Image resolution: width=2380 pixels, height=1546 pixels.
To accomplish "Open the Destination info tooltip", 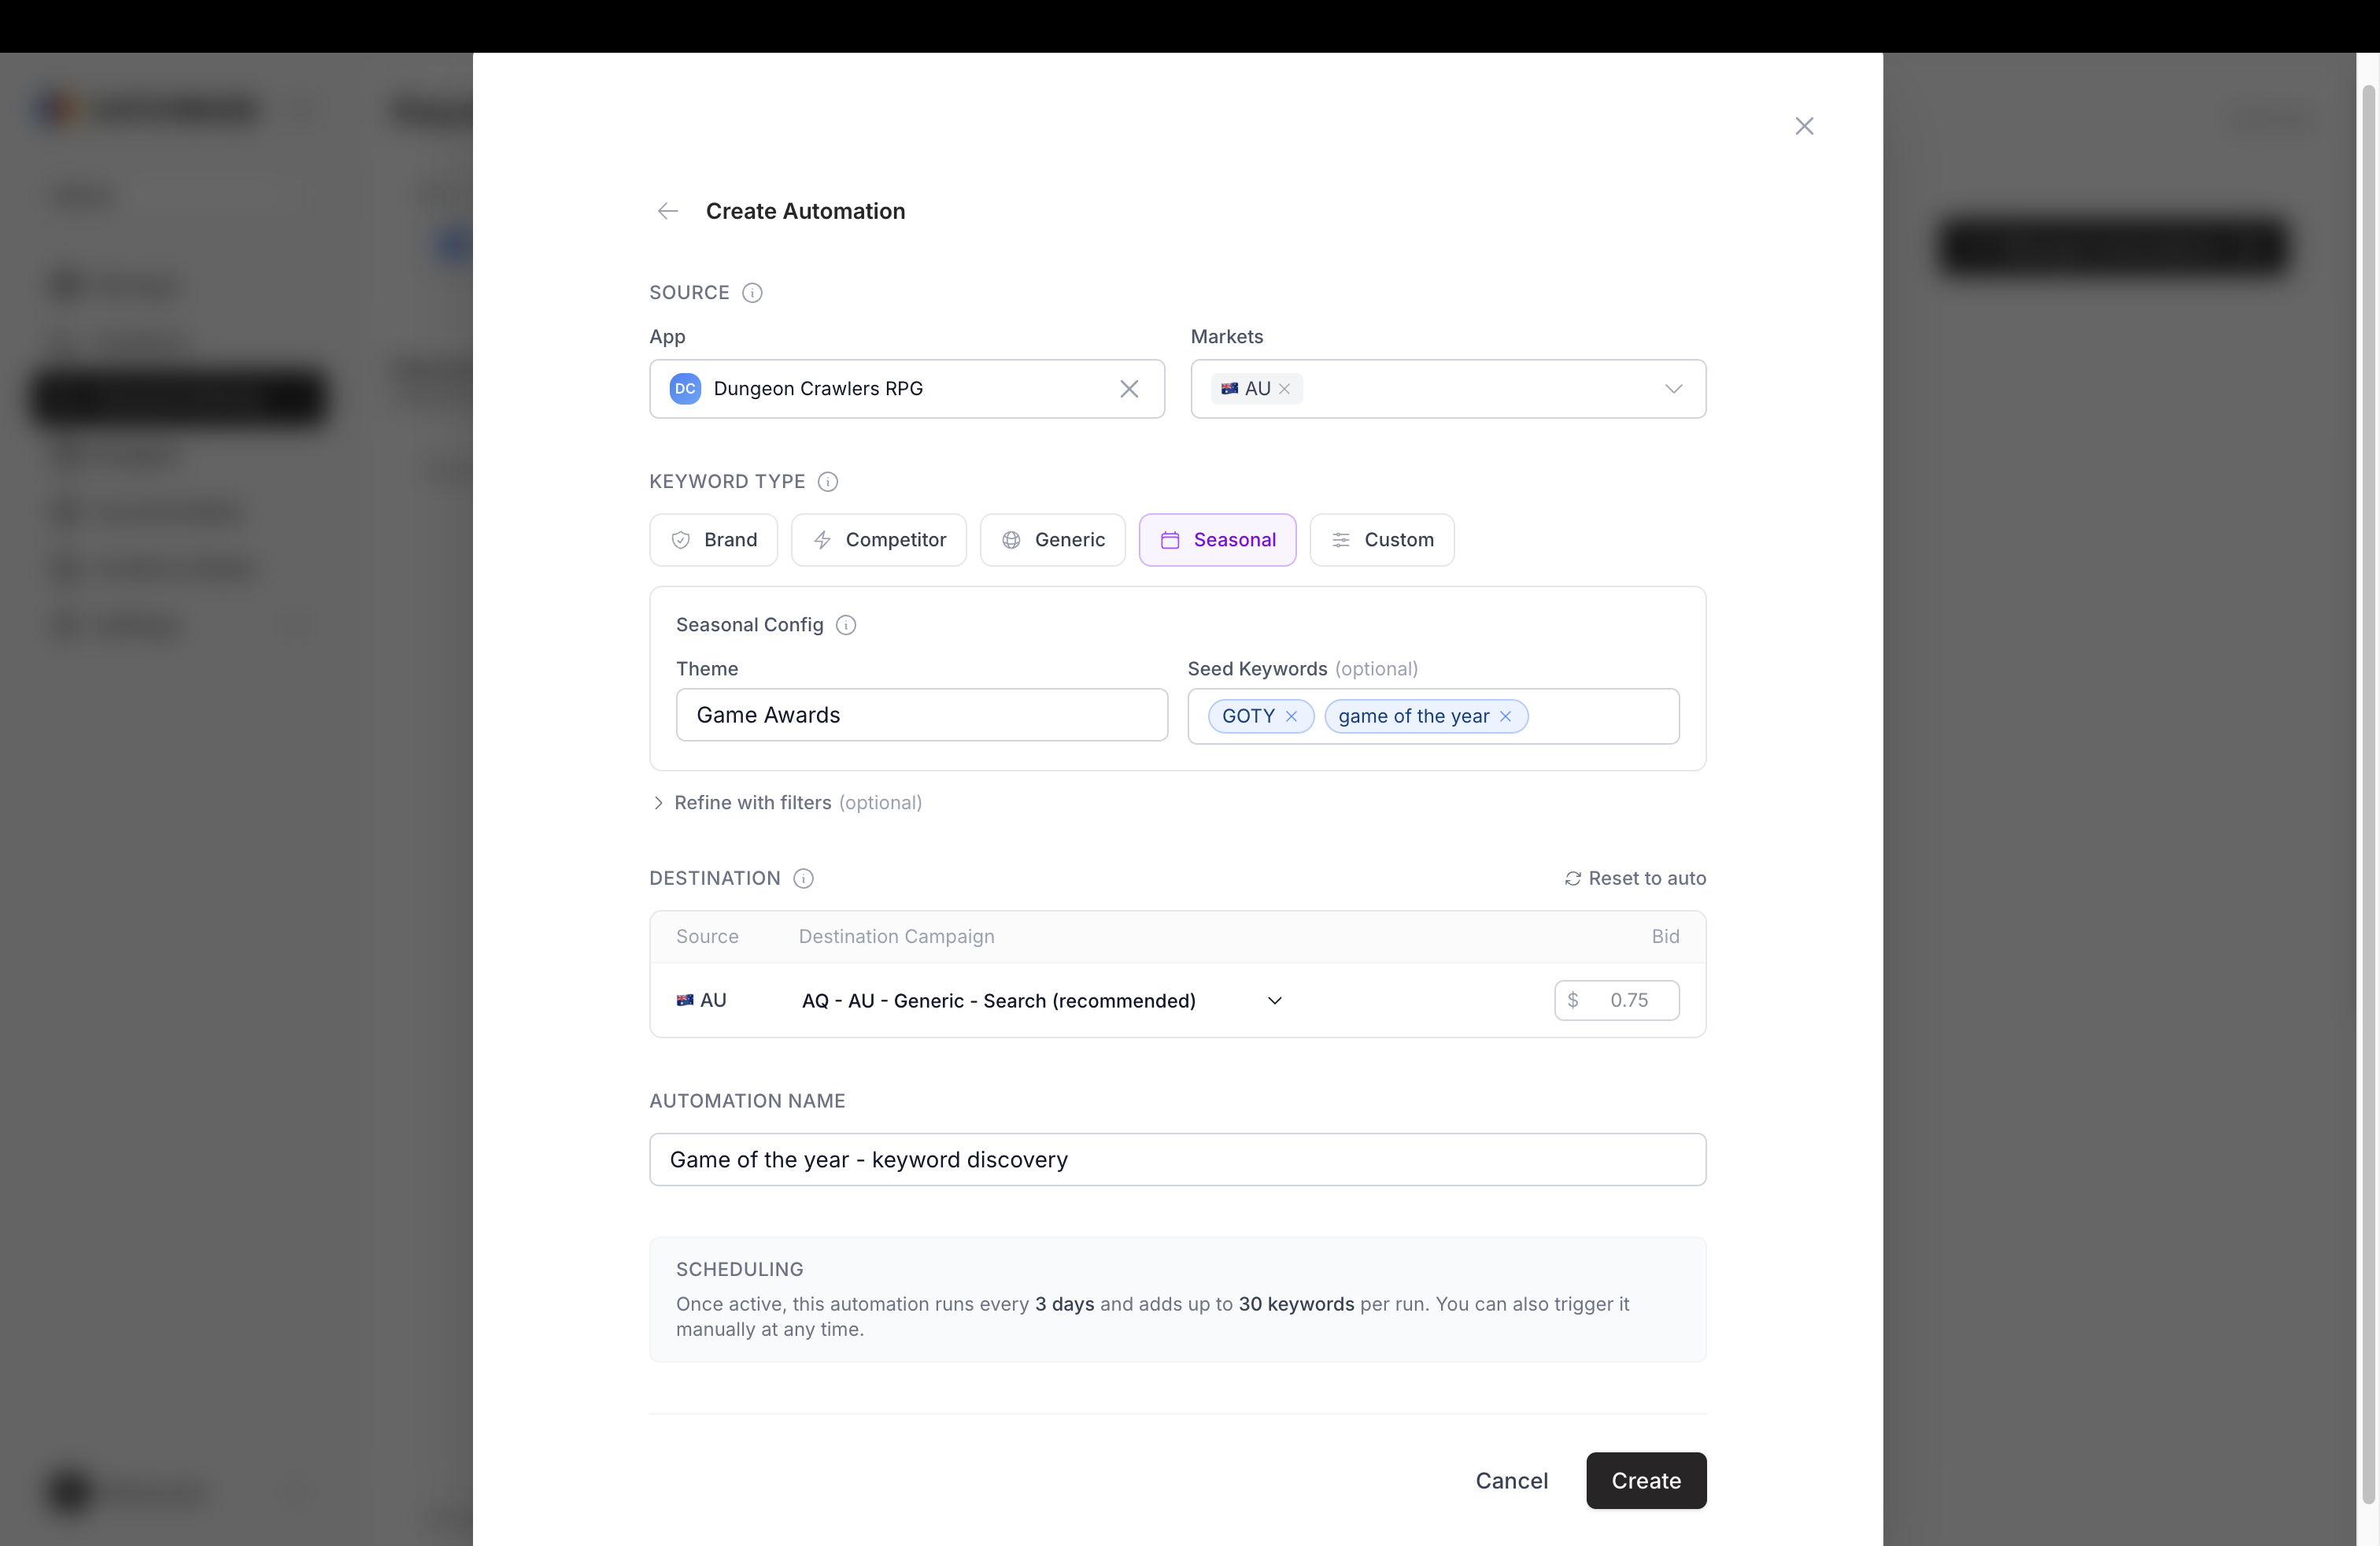I will pos(803,878).
